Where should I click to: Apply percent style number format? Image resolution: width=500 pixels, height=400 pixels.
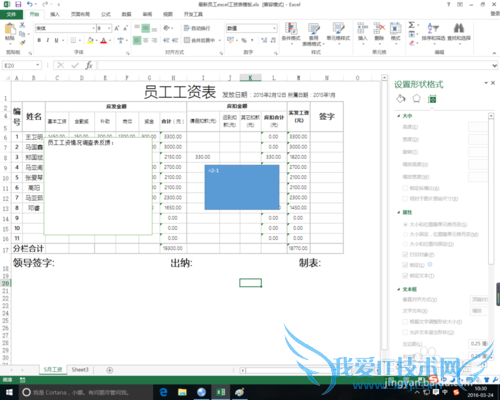pos(244,40)
